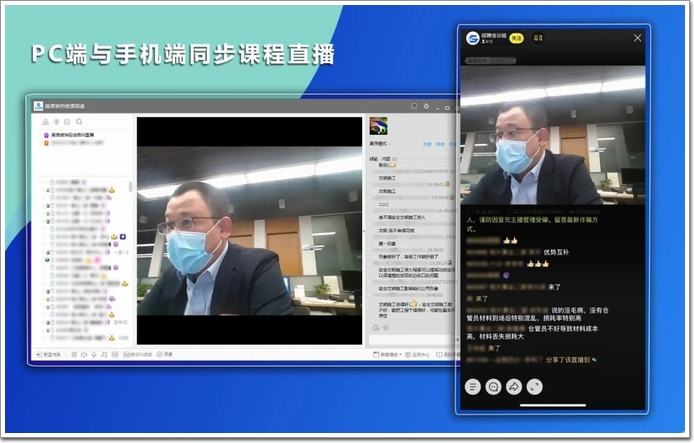Image resolution: width=694 pixels, height=443 pixels.
Task: Click the speaker volume icon in bottom toolbar
Action: coord(83,354)
